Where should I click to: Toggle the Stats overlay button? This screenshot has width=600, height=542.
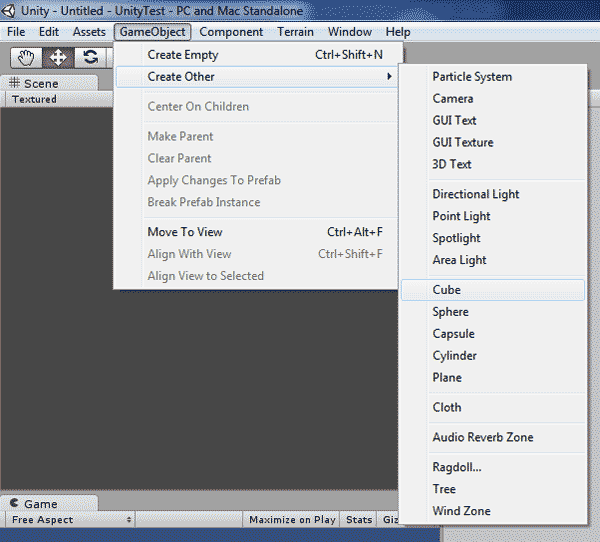point(358,520)
